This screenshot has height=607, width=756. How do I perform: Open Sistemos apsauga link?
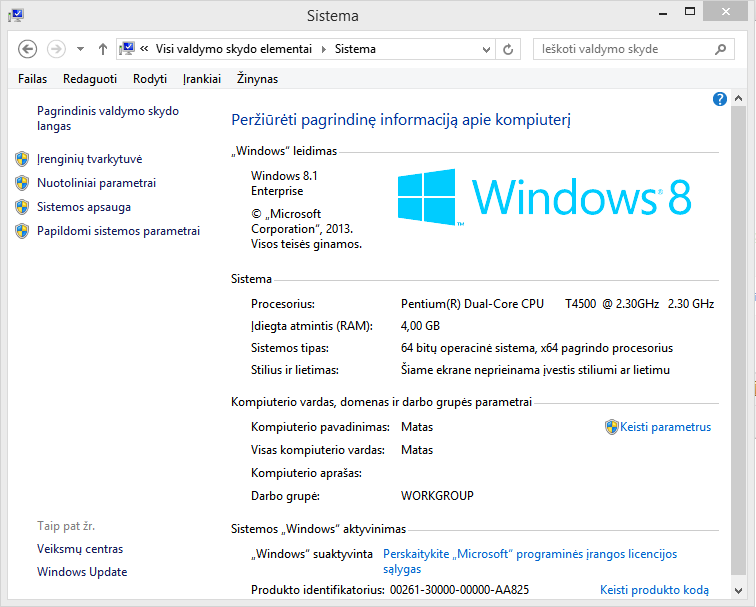(x=84, y=207)
